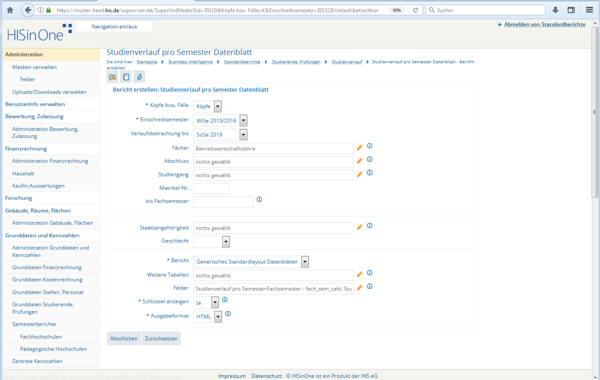The image size is (600, 380).
Task: Edit Studiengang selection with pencil icon
Action: point(360,174)
